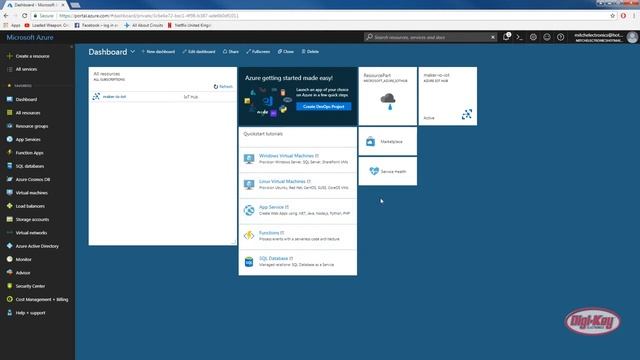This screenshot has height=360, width=640.
Task: Click the Search resources input field
Action: (431, 37)
